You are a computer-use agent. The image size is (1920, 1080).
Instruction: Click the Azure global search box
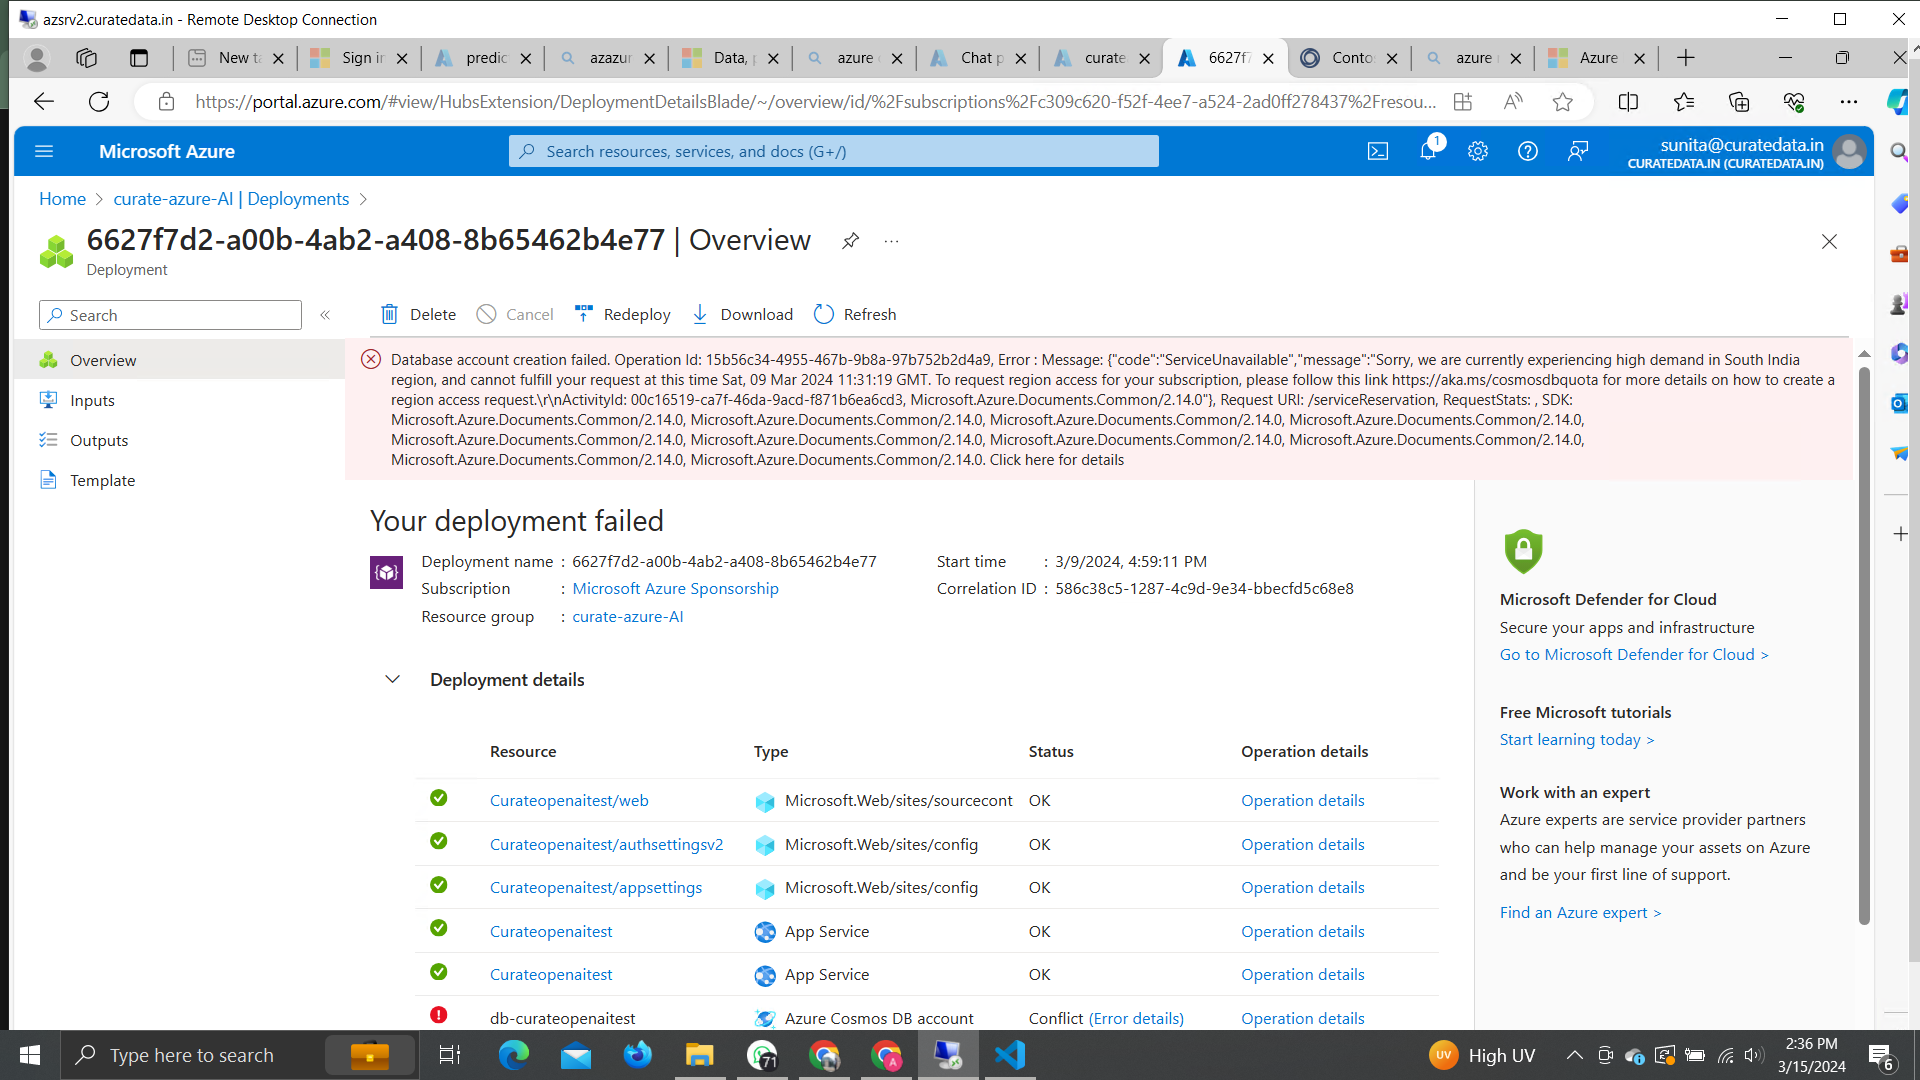pyautogui.click(x=834, y=151)
